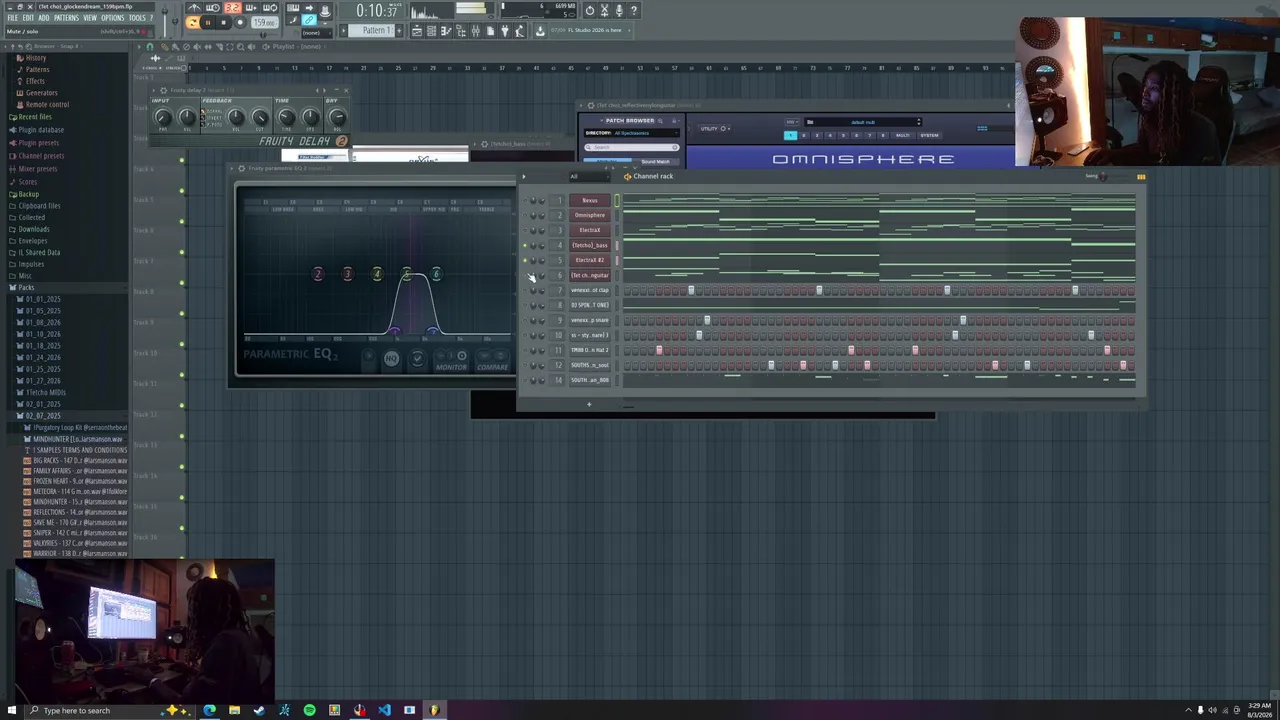Click band 5 node in Parametric EQ
Screen dimensions: 1280x720
tap(406, 274)
